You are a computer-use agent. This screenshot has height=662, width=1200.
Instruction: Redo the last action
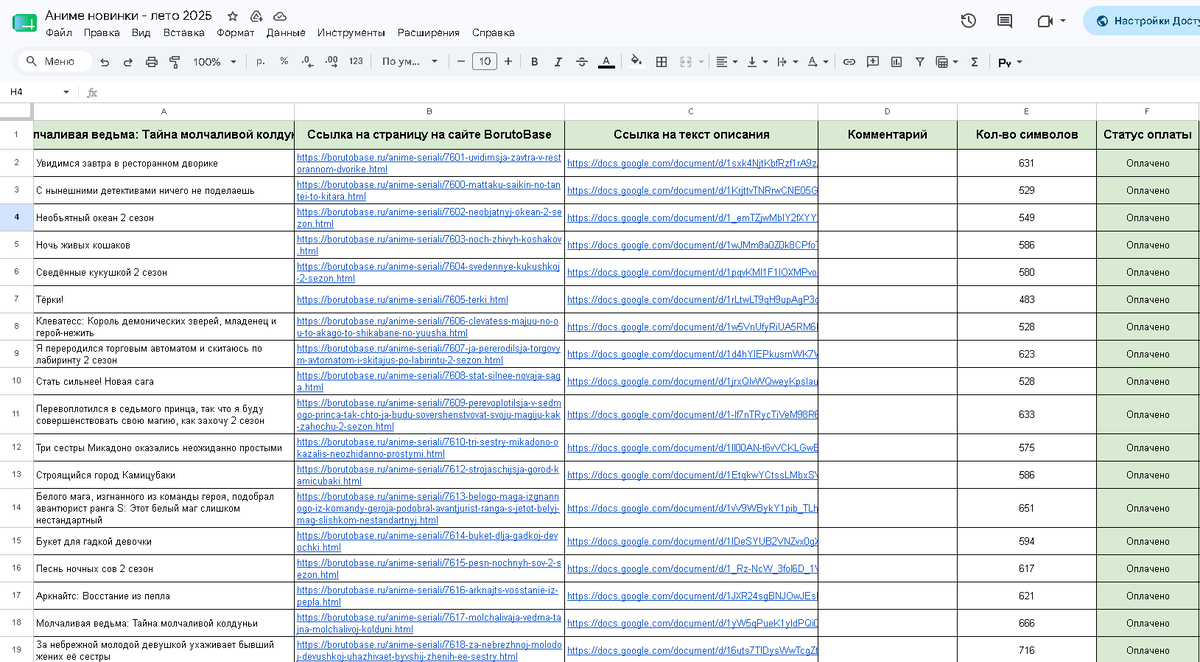click(x=128, y=62)
